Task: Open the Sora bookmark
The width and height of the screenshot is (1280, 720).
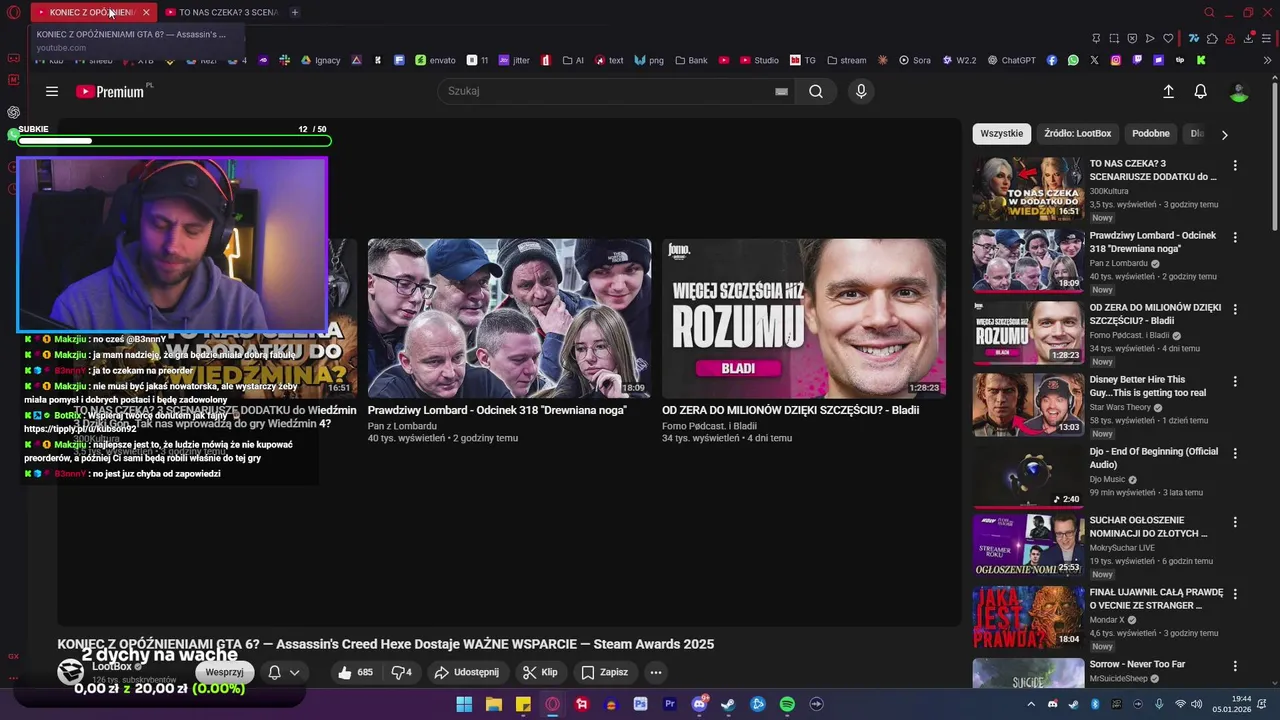Action: tap(914, 60)
